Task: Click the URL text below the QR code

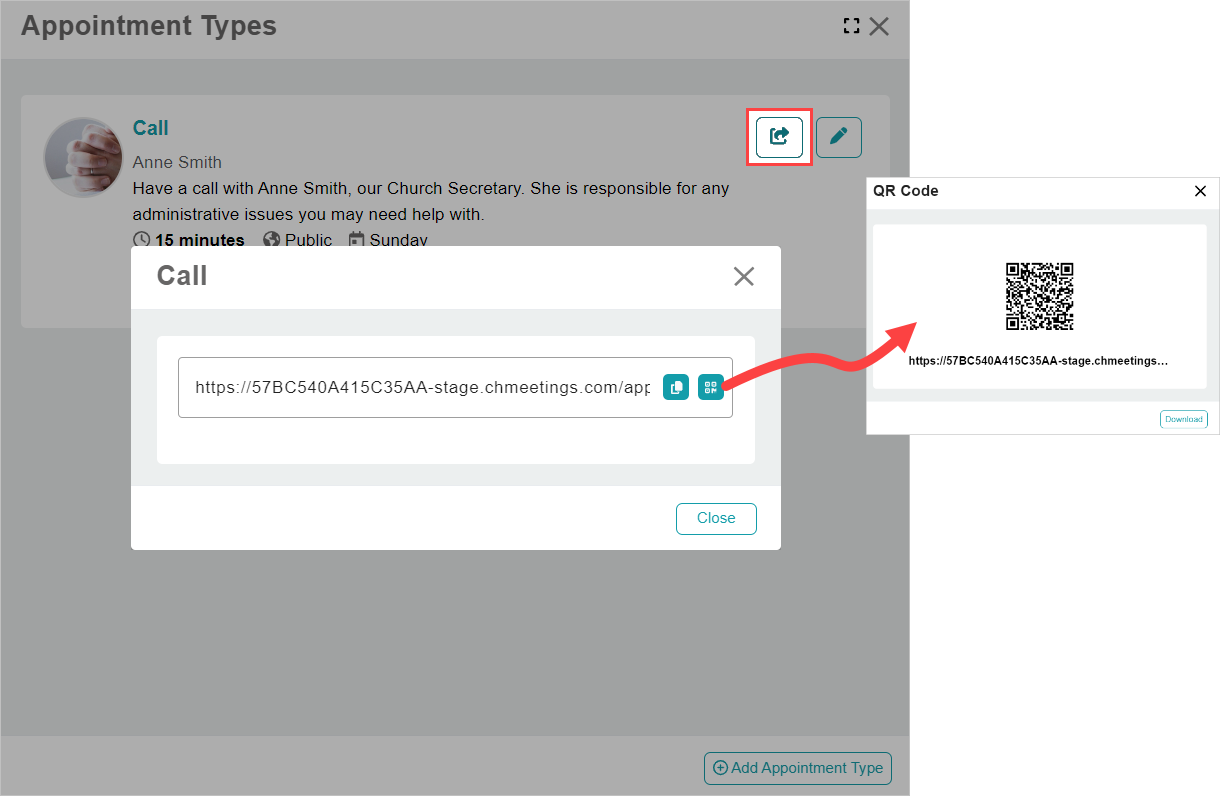Action: coord(1039,360)
